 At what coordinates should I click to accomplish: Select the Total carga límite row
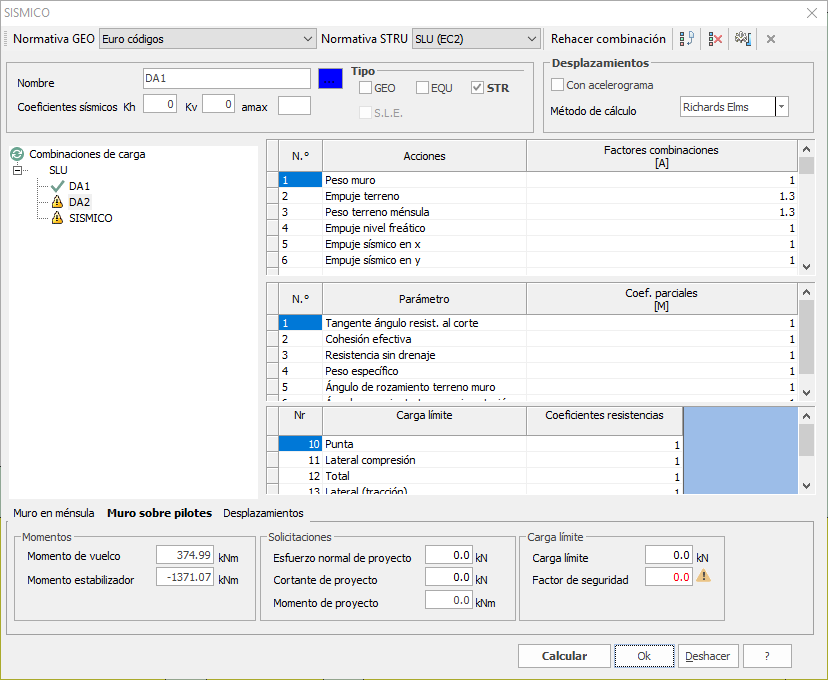pos(481,476)
